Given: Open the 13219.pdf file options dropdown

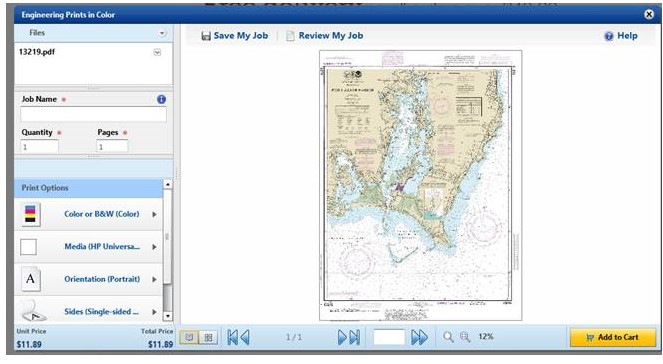Looking at the screenshot, I should tap(157, 52).
